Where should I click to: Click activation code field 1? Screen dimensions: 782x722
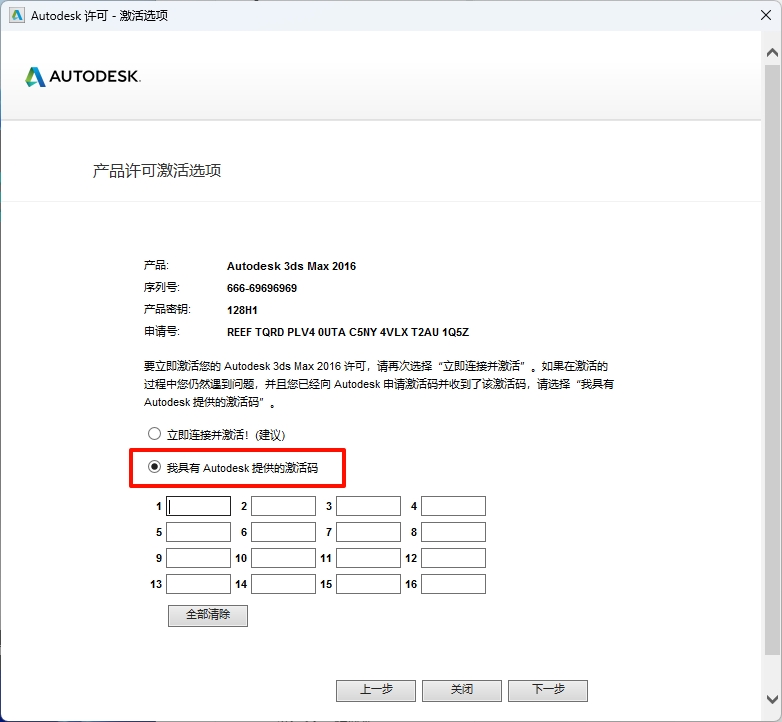[x=198, y=506]
